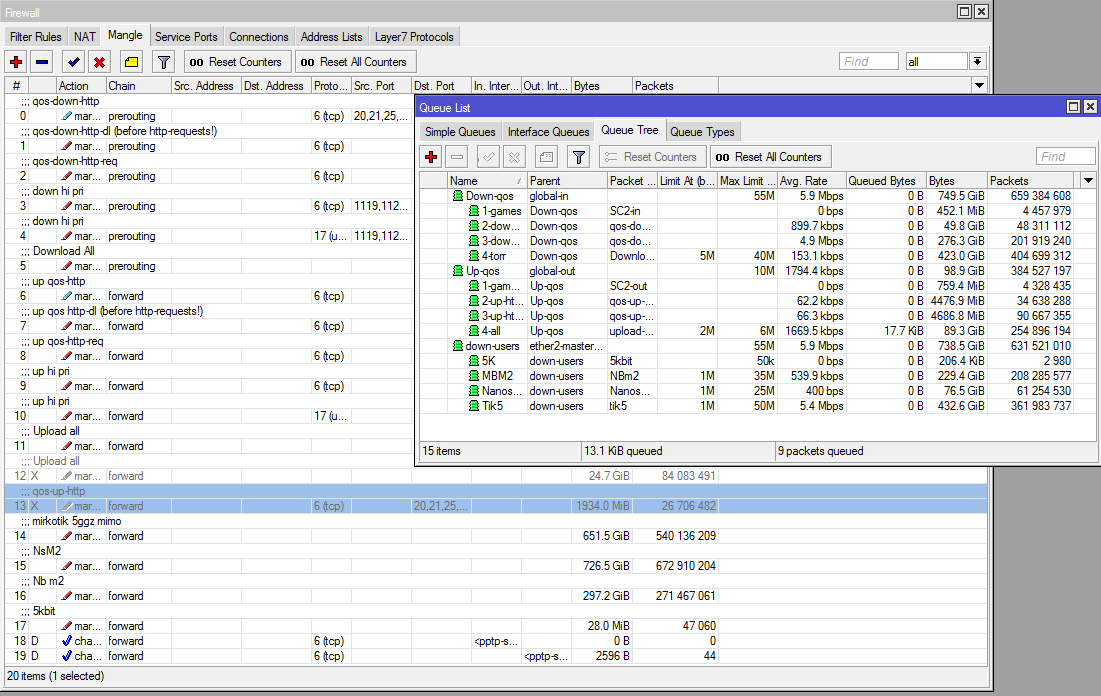The height and width of the screenshot is (696, 1101).
Task: Click the yellow Comment icon in Firewall toolbar
Action: [132, 62]
